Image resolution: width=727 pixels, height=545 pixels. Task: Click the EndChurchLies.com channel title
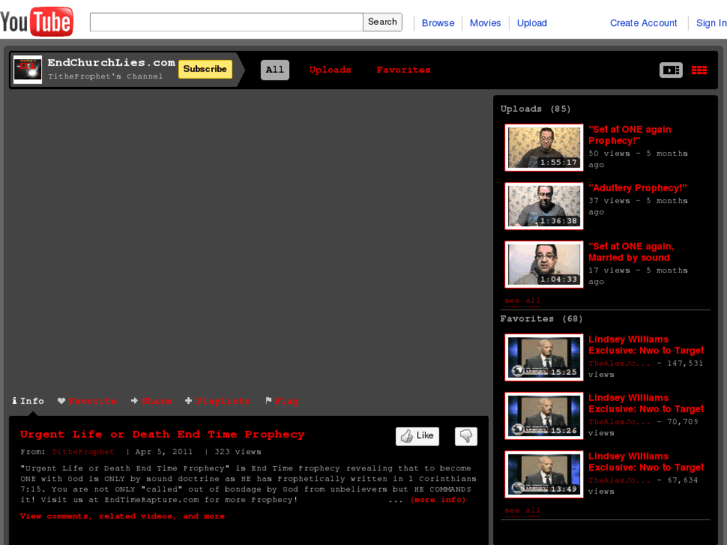coord(111,62)
